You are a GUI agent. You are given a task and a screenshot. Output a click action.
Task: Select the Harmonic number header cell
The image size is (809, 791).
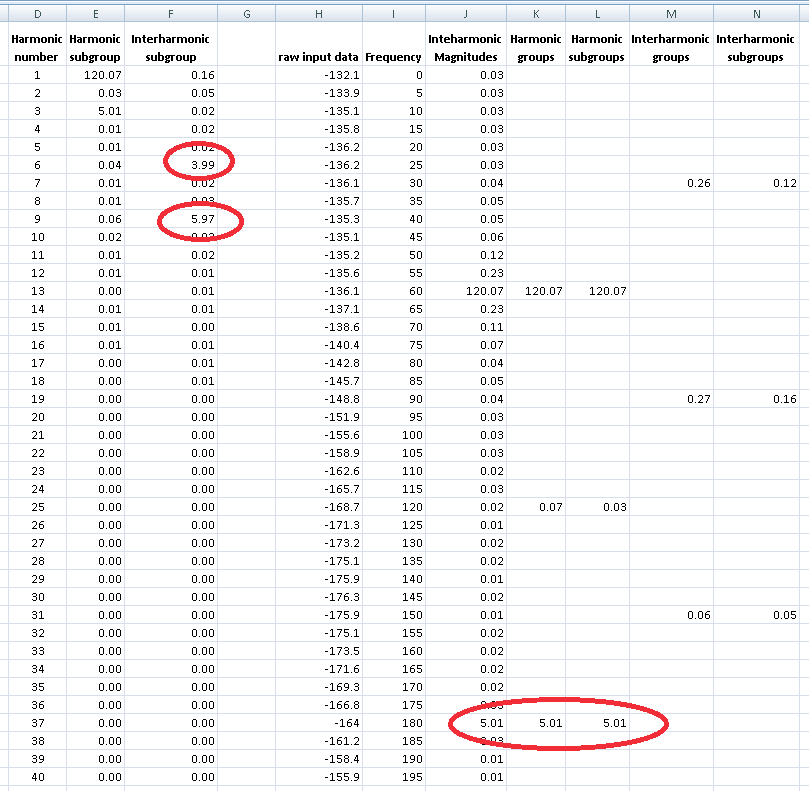point(37,47)
